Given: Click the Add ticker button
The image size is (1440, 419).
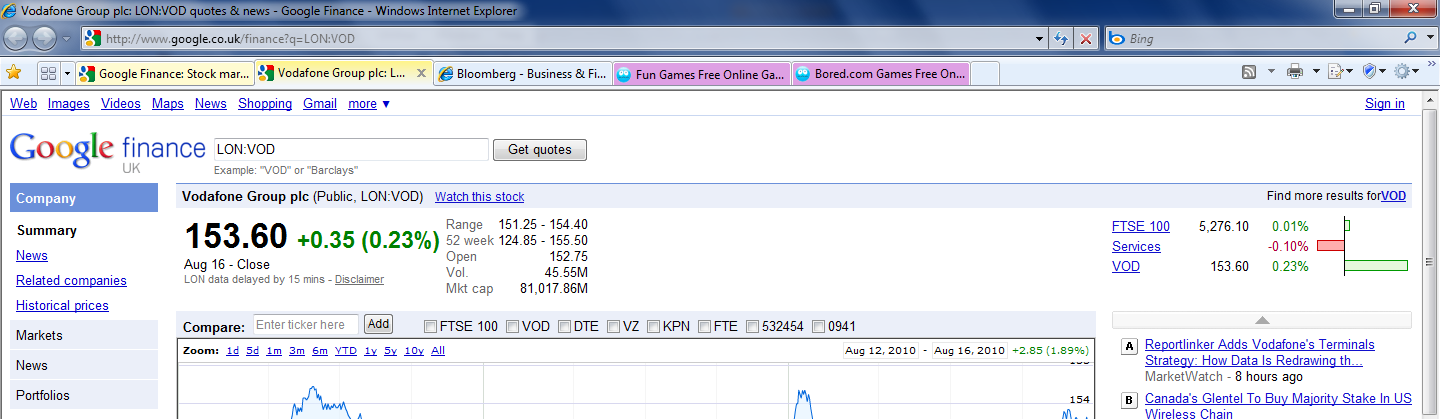Looking at the screenshot, I should click(378, 324).
